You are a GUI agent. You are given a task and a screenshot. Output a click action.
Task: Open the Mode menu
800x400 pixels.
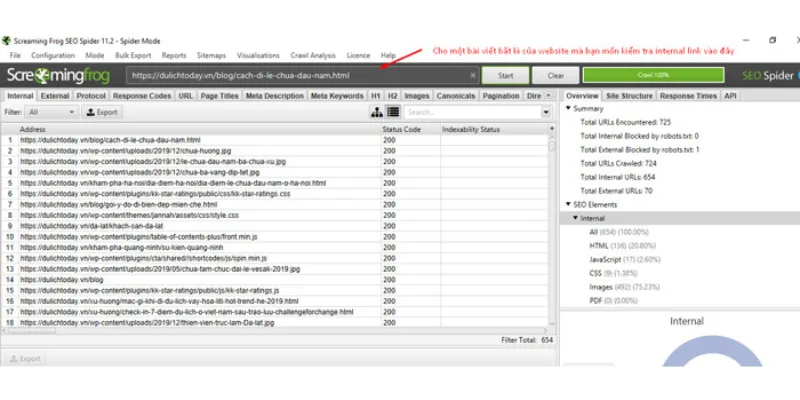coord(94,55)
